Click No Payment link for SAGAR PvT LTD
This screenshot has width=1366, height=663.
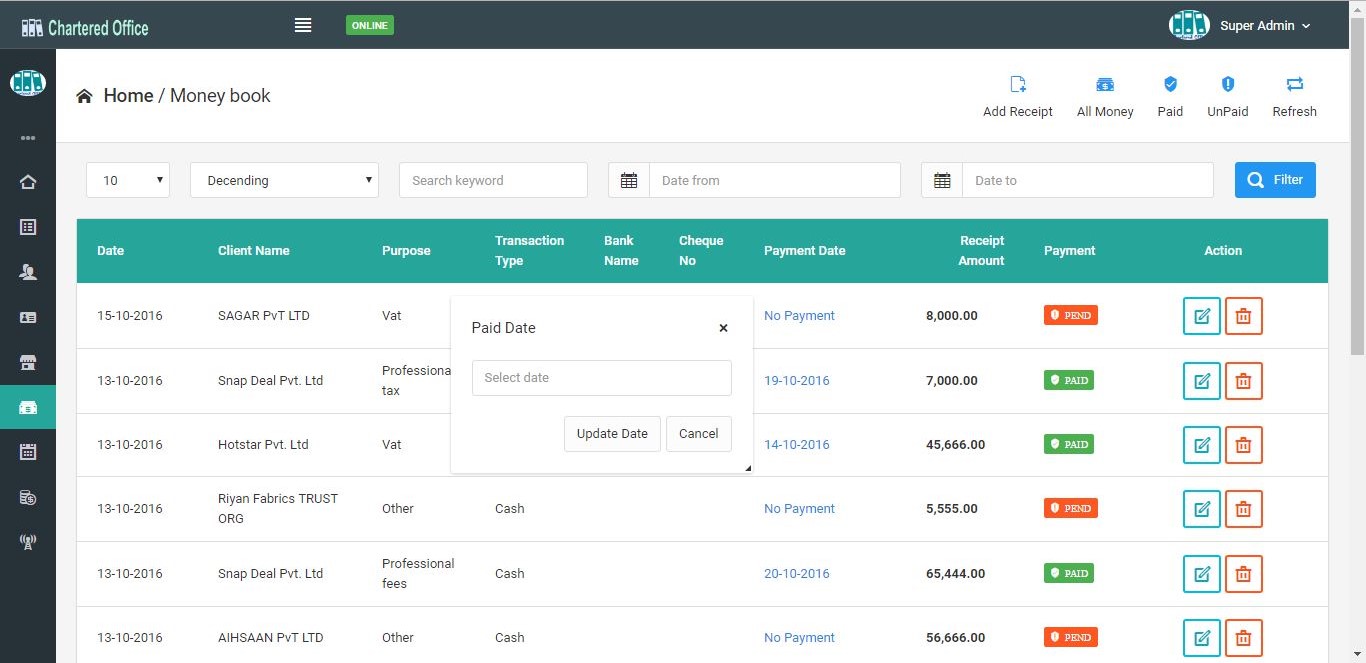799,315
